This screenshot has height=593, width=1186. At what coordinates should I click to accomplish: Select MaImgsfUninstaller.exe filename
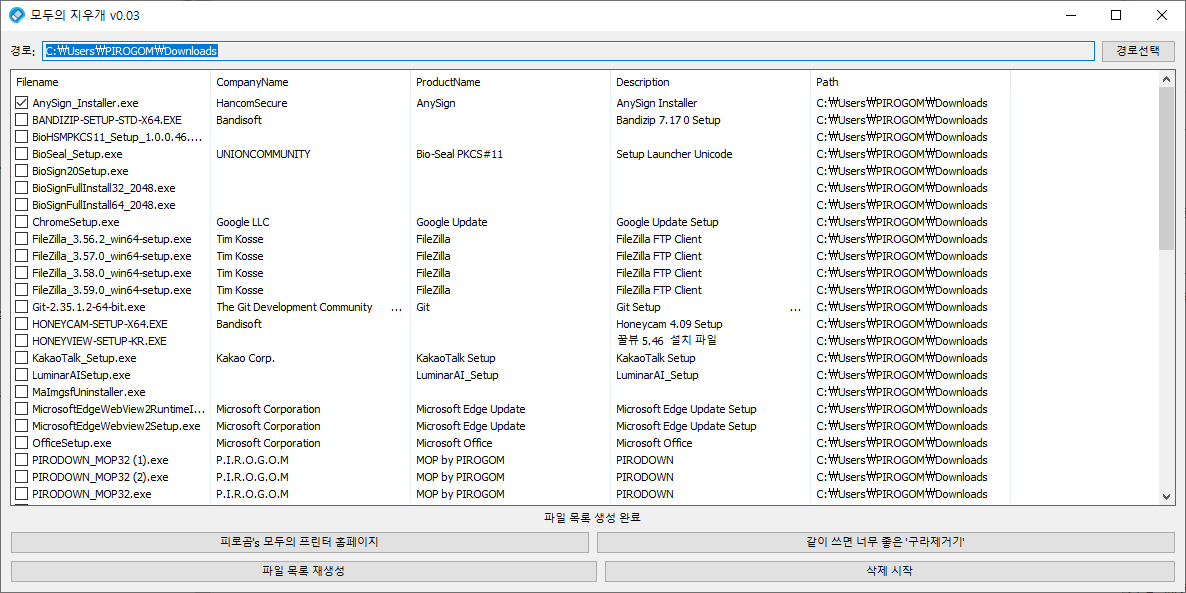88,392
